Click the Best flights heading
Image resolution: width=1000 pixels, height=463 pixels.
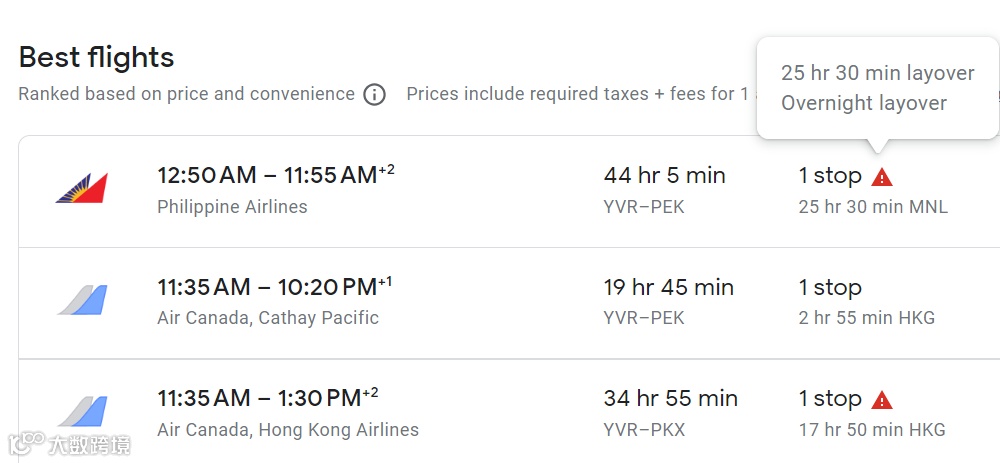[96, 57]
